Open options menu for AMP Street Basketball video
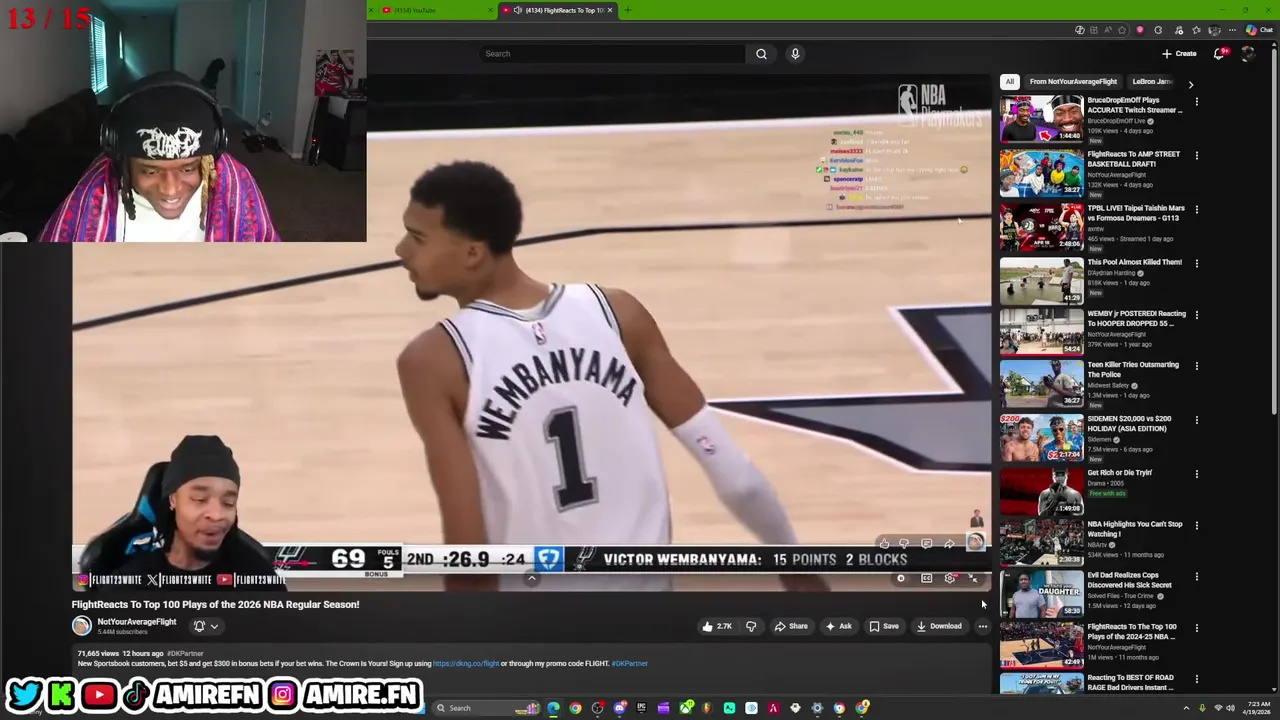 pos(1196,155)
